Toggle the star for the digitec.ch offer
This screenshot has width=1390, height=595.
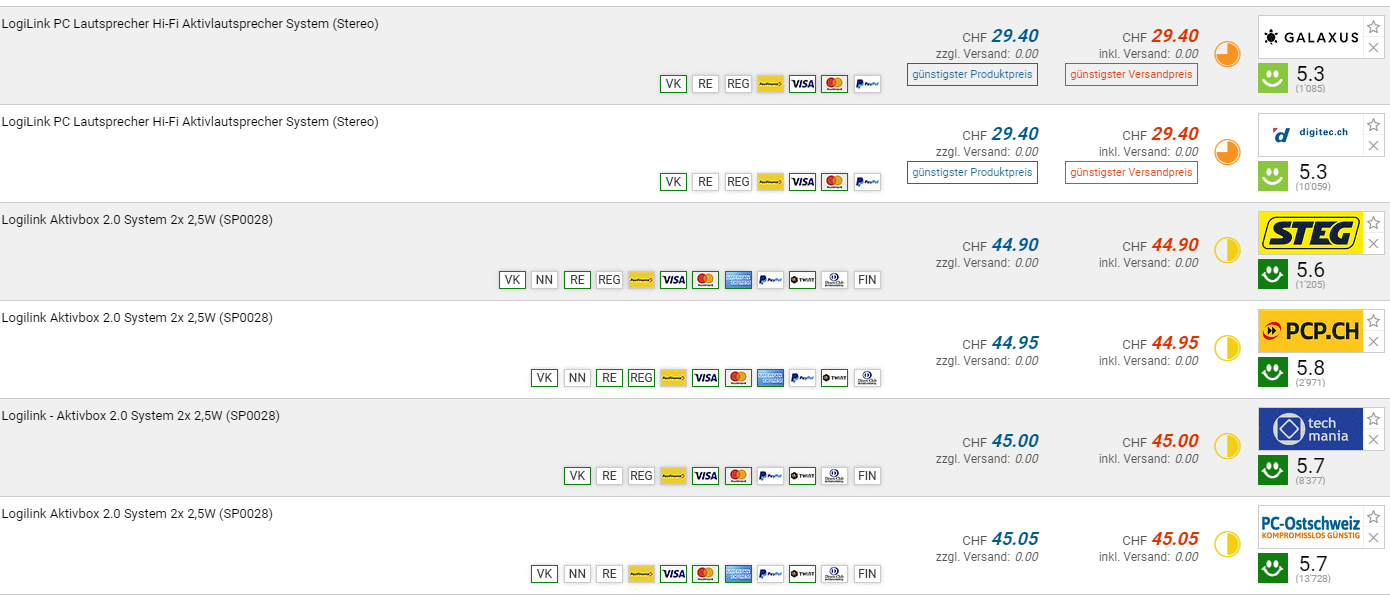click(x=1374, y=125)
